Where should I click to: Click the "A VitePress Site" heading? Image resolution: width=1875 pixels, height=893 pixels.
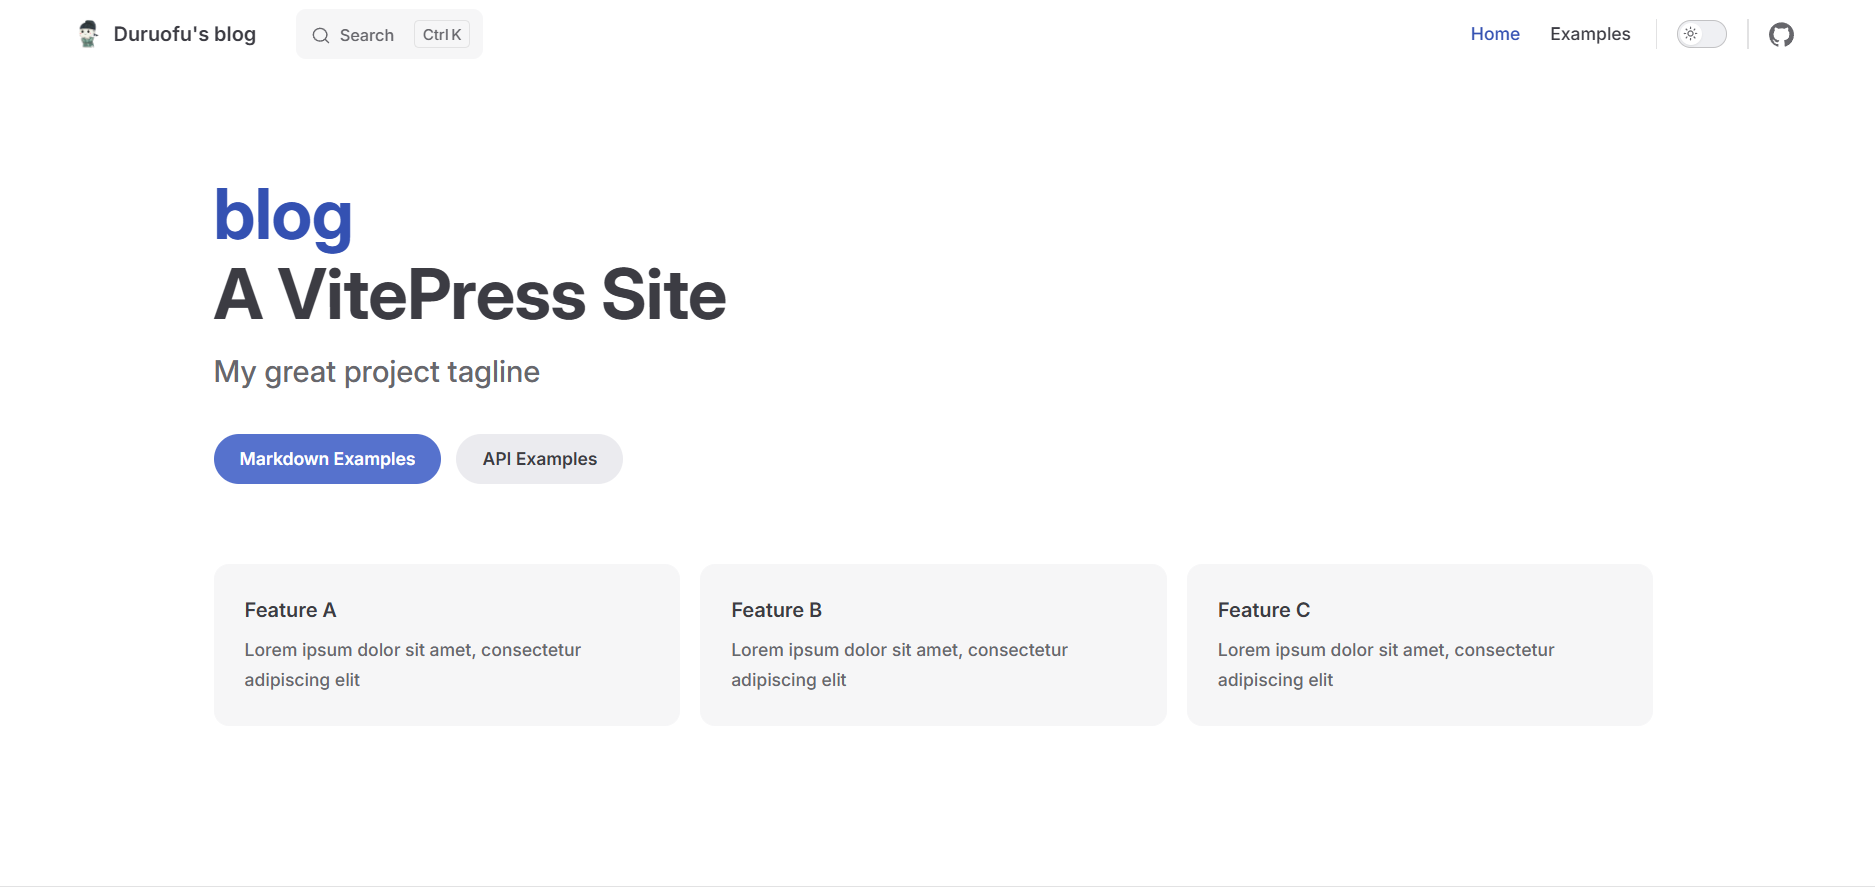coord(470,295)
